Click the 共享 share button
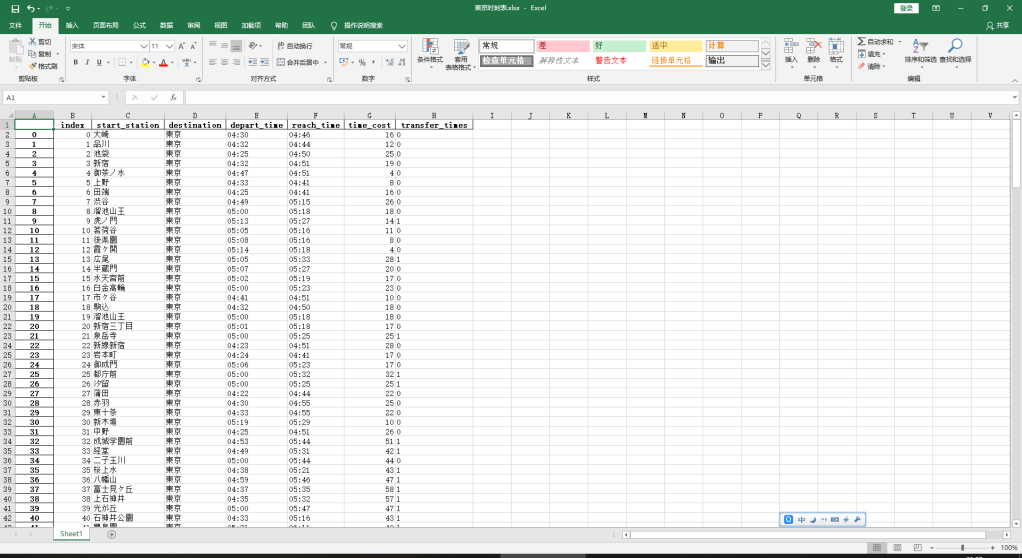Screen dimensions: 1022x558 click(x=997, y=25)
